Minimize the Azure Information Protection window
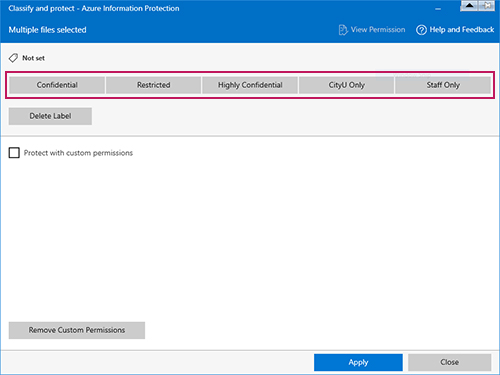This screenshot has width=500, height=375. pos(438,9)
